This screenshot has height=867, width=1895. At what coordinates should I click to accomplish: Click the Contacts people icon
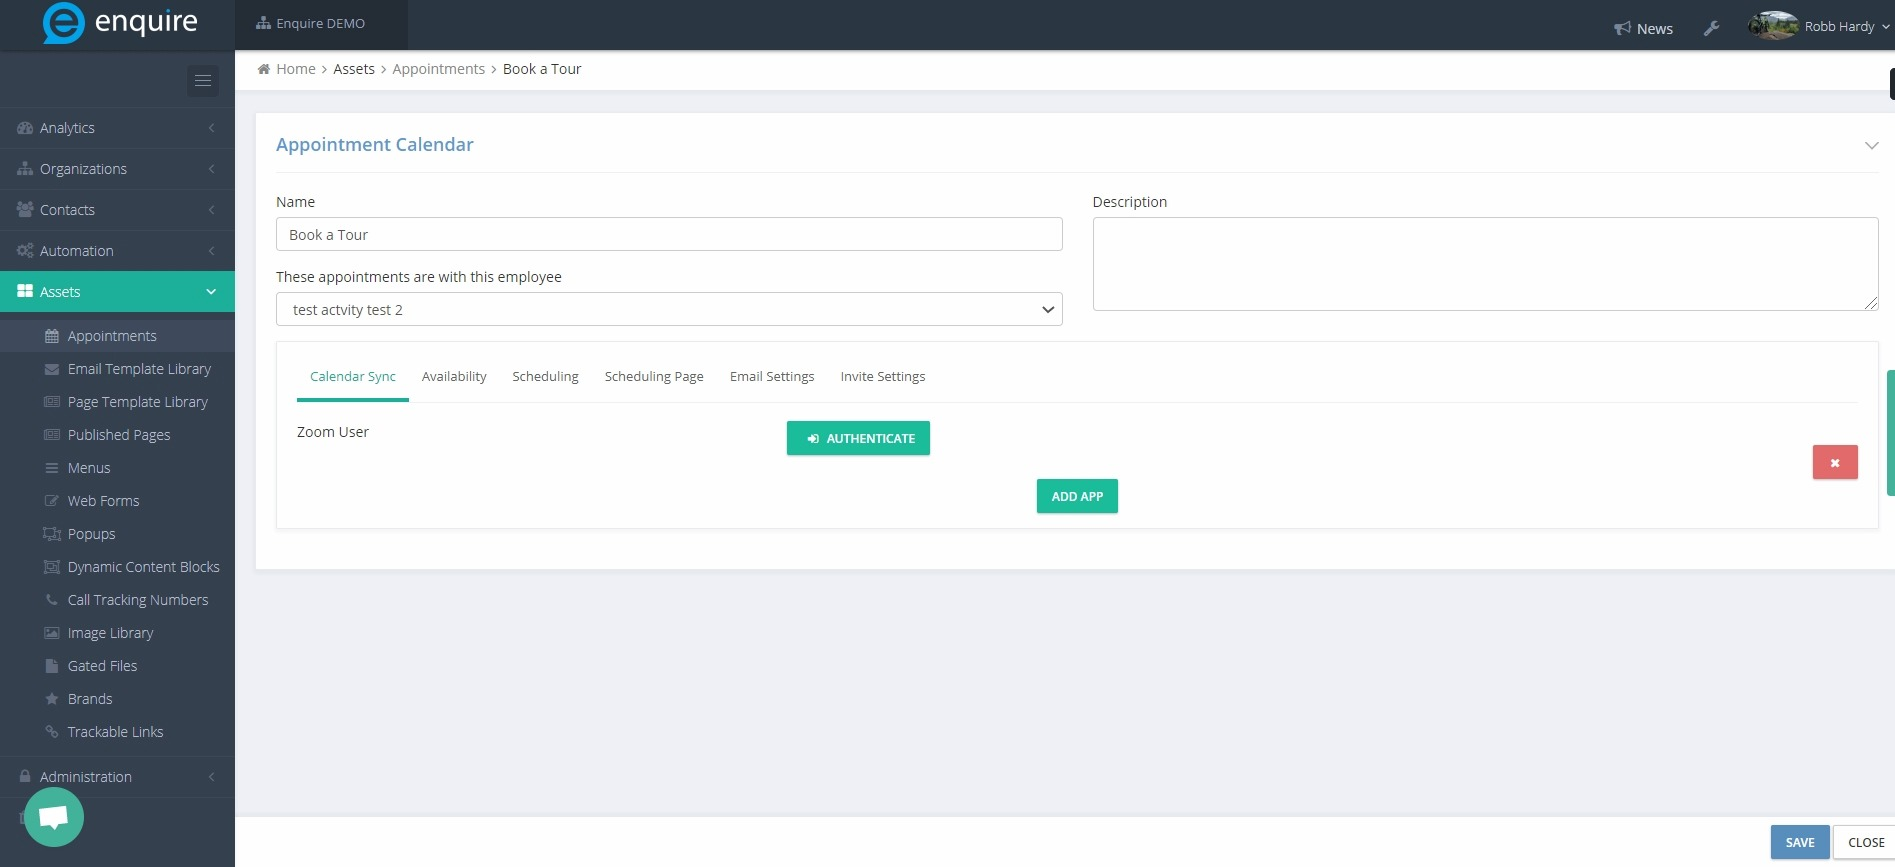[25, 210]
